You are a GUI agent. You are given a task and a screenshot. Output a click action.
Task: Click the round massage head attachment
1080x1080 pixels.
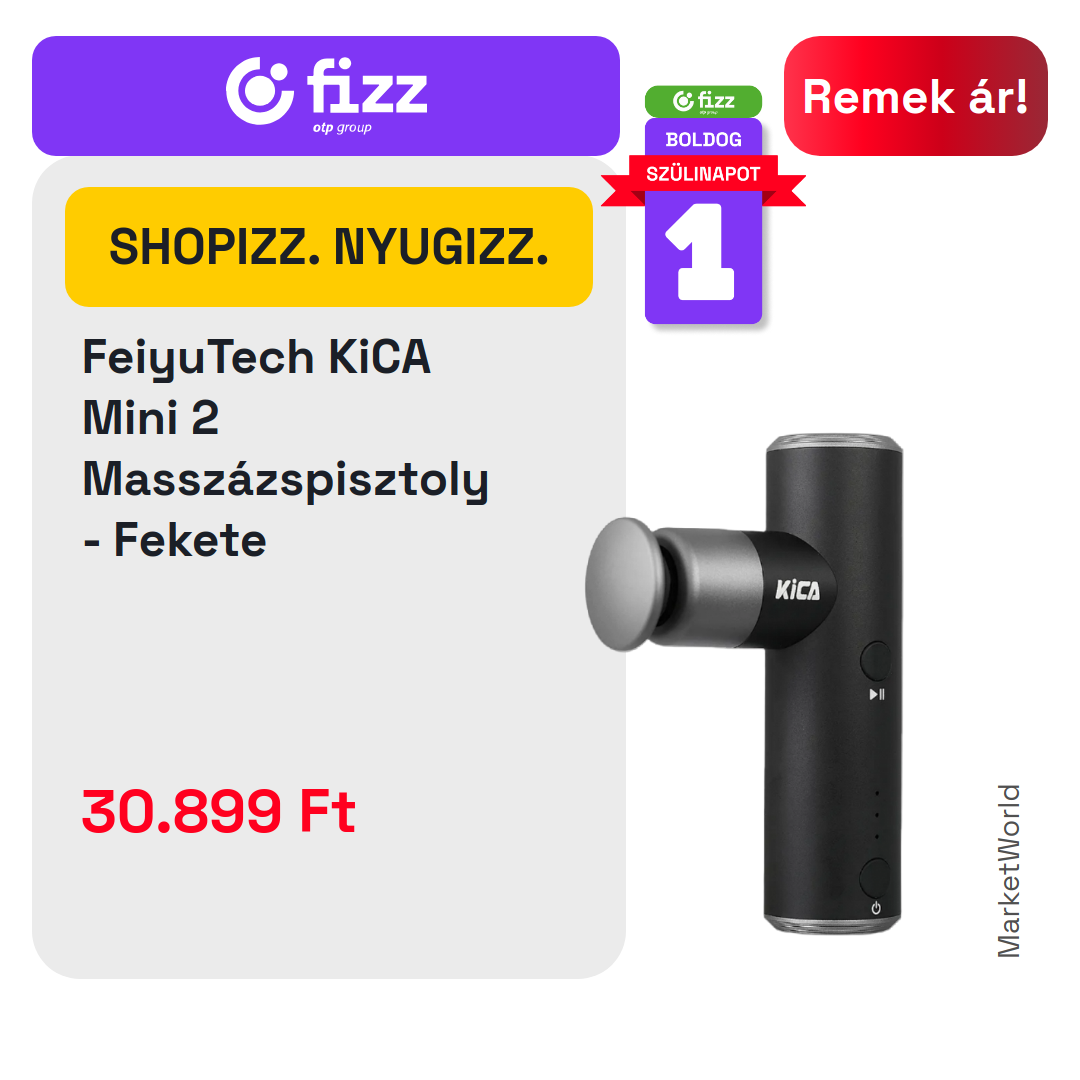(624, 584)
